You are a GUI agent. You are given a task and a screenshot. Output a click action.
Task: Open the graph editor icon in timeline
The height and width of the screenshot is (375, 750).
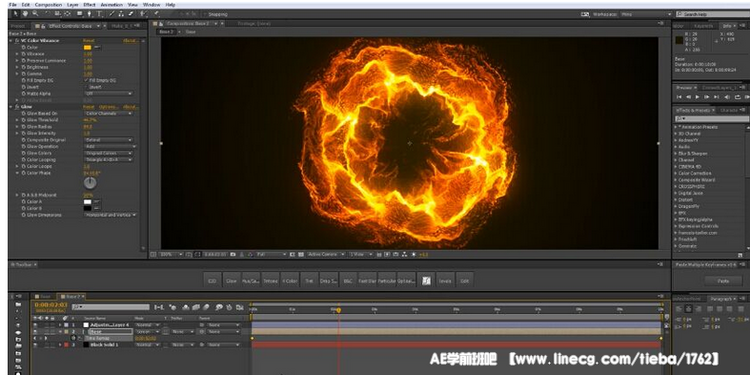240,307
